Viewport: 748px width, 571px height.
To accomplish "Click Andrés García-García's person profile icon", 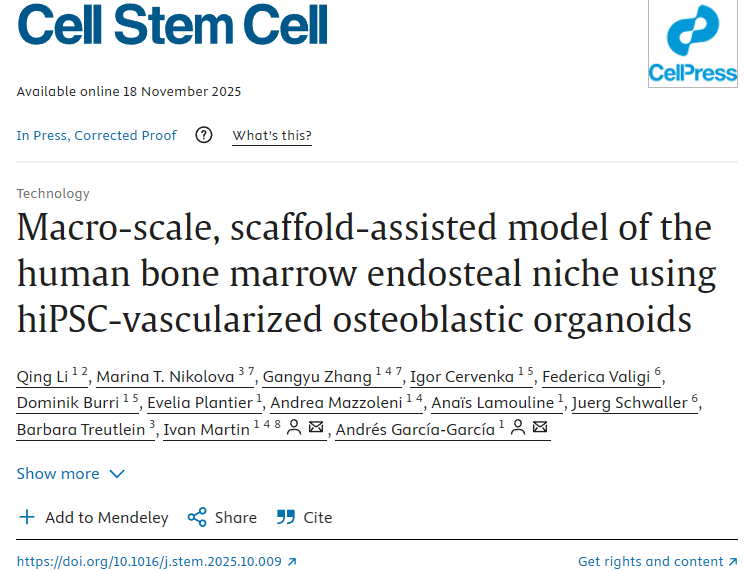I will point(518,429).
